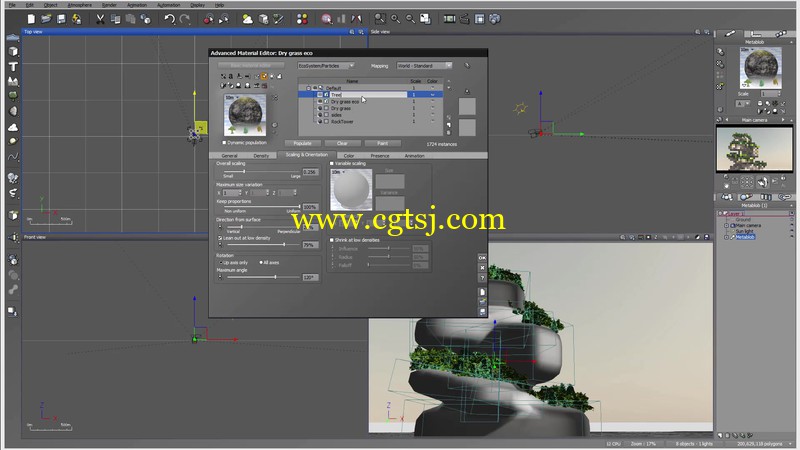Adjust the Overall scaling slider

point(261,171)
